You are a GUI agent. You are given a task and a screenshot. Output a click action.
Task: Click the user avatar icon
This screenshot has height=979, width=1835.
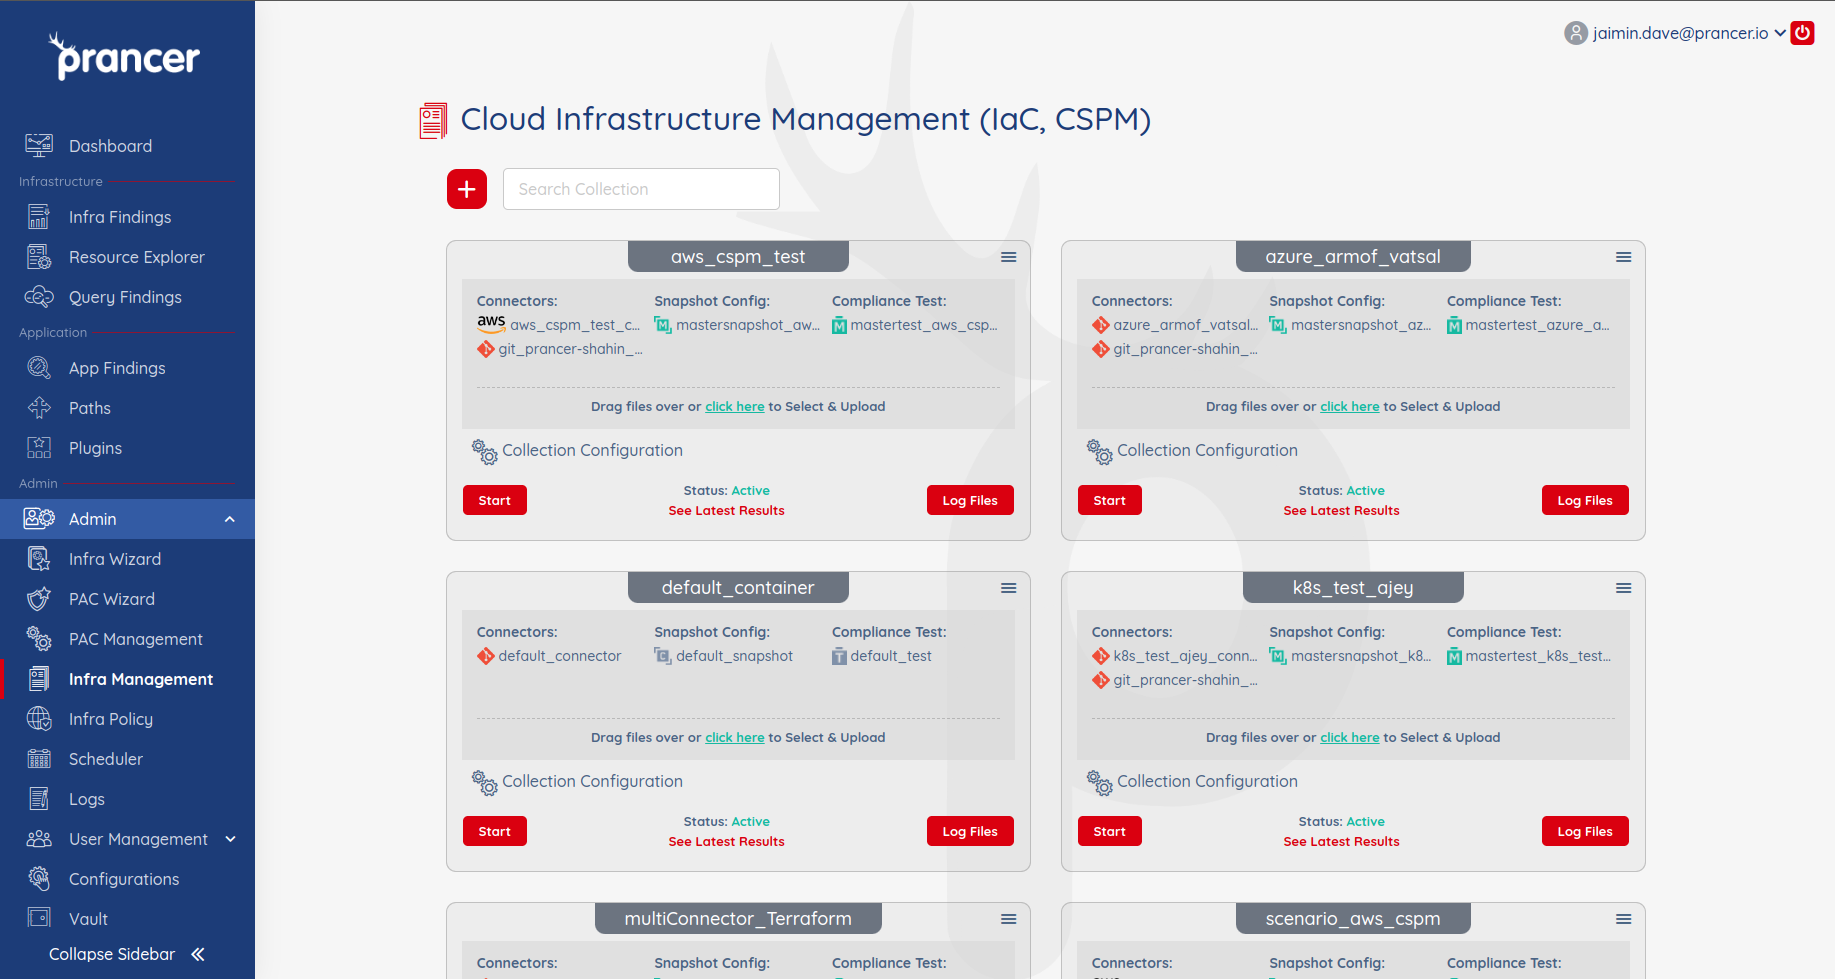(1576, 33)
